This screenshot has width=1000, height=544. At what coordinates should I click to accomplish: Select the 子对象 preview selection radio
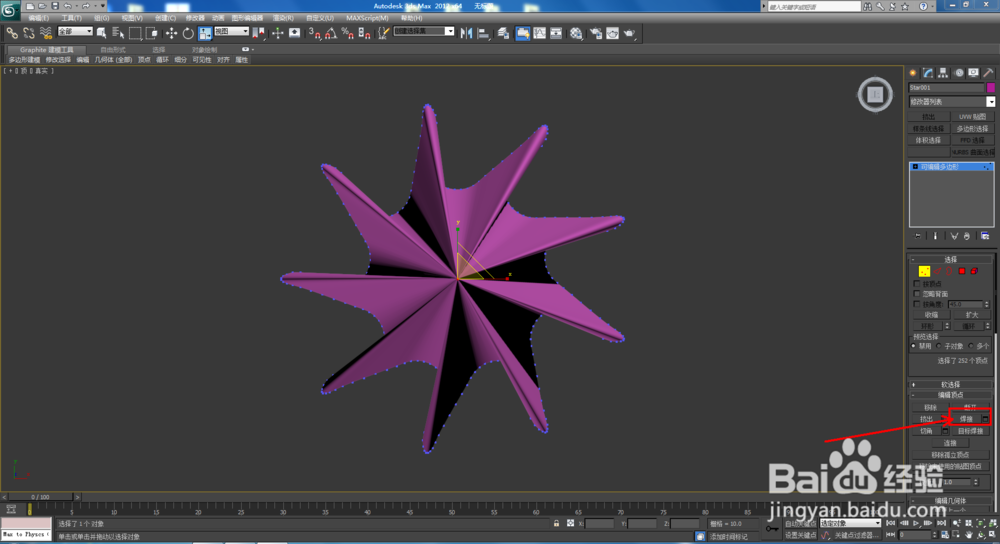pyautogui.click(x=939, y=346)
